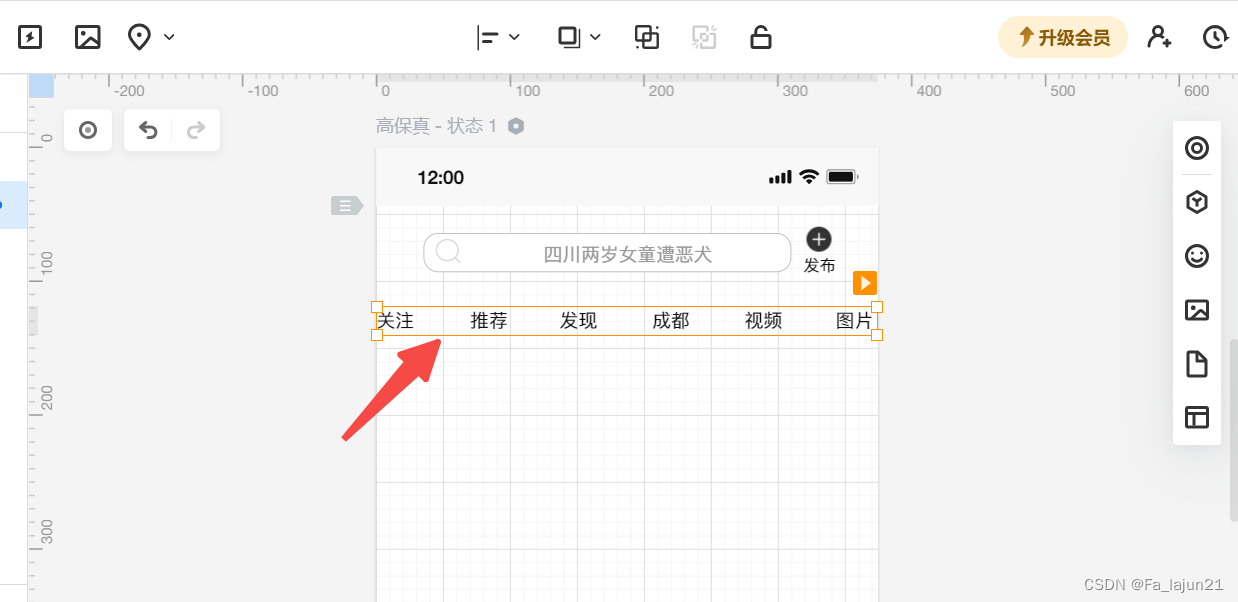Screen dimensions: 1238x602
Task: Click the signal bars icon in status bar
Action: [780, 178]
